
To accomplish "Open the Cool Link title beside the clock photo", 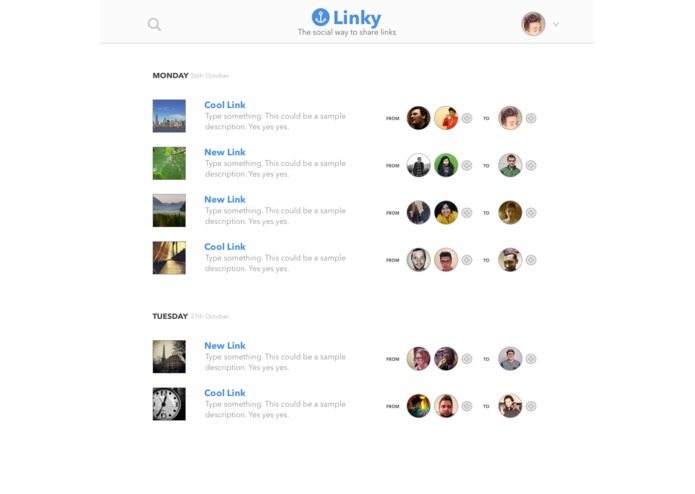I will tap(225, 393).
